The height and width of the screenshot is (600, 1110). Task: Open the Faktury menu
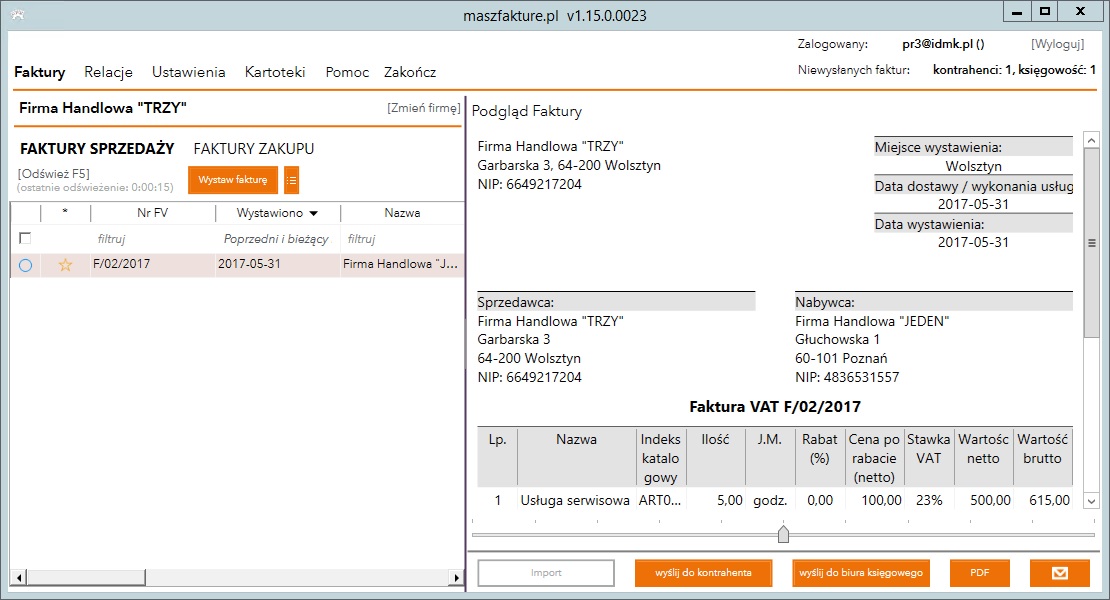(40, 72)
